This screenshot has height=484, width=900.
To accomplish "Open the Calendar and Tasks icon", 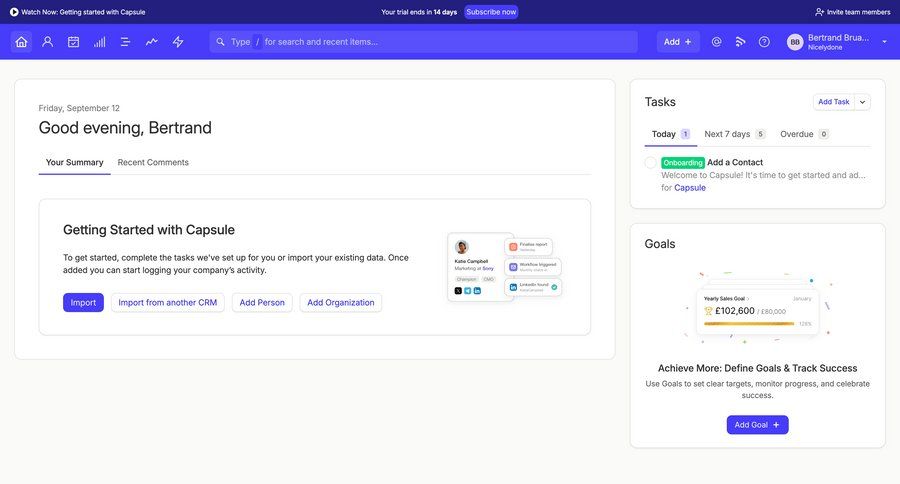I will click(73, 42).
